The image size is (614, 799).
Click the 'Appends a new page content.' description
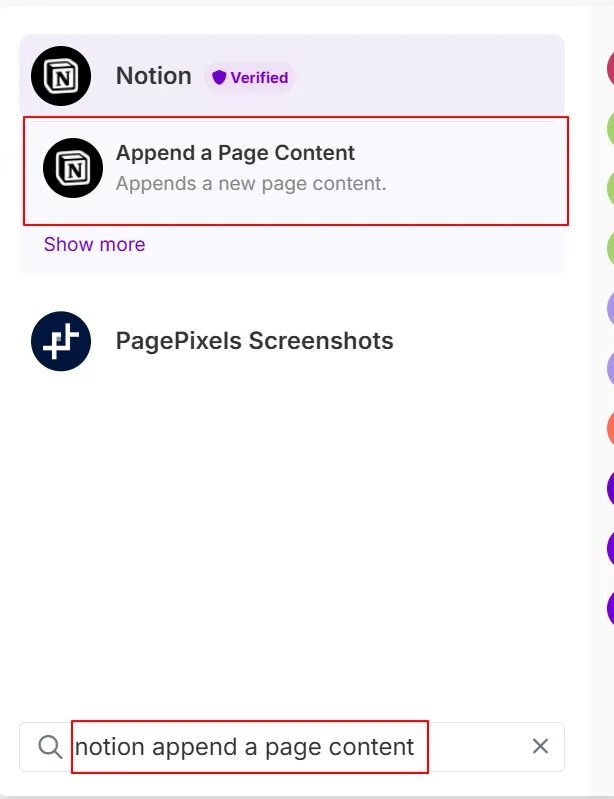(250, 184)
